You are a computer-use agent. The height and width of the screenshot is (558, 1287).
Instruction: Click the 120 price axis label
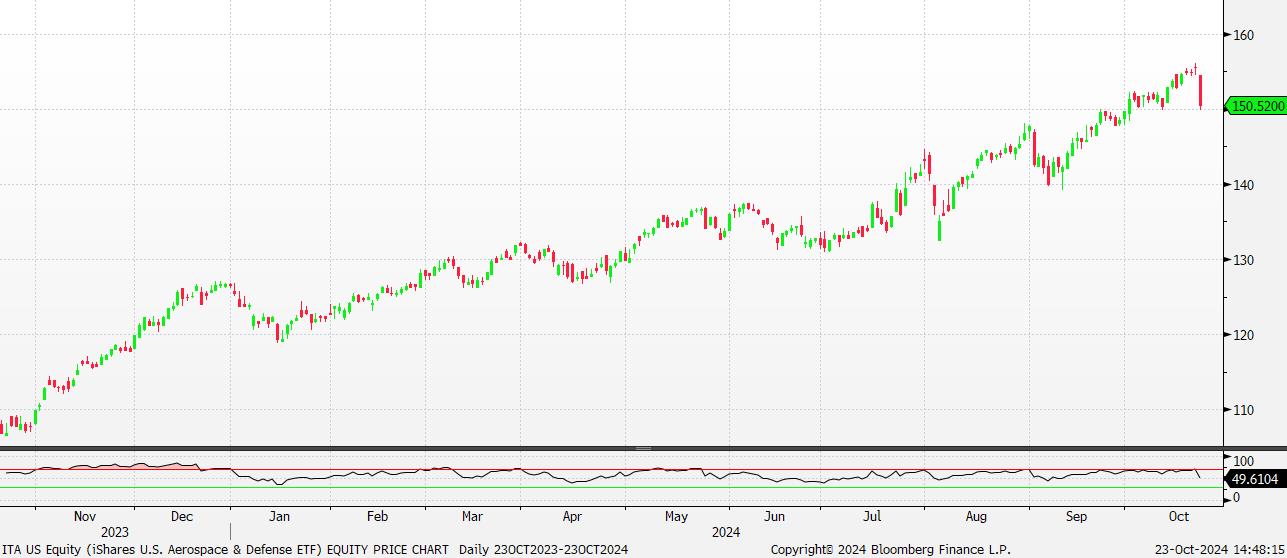(1243, 335)
